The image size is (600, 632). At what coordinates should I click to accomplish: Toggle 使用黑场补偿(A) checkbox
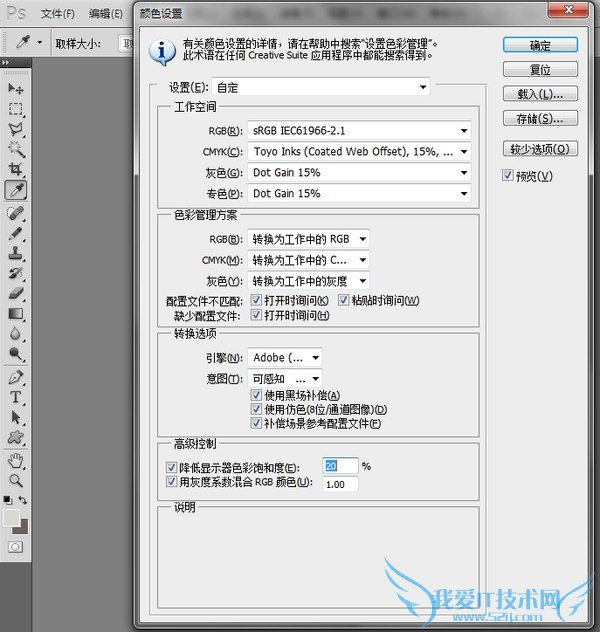point(256,395)
